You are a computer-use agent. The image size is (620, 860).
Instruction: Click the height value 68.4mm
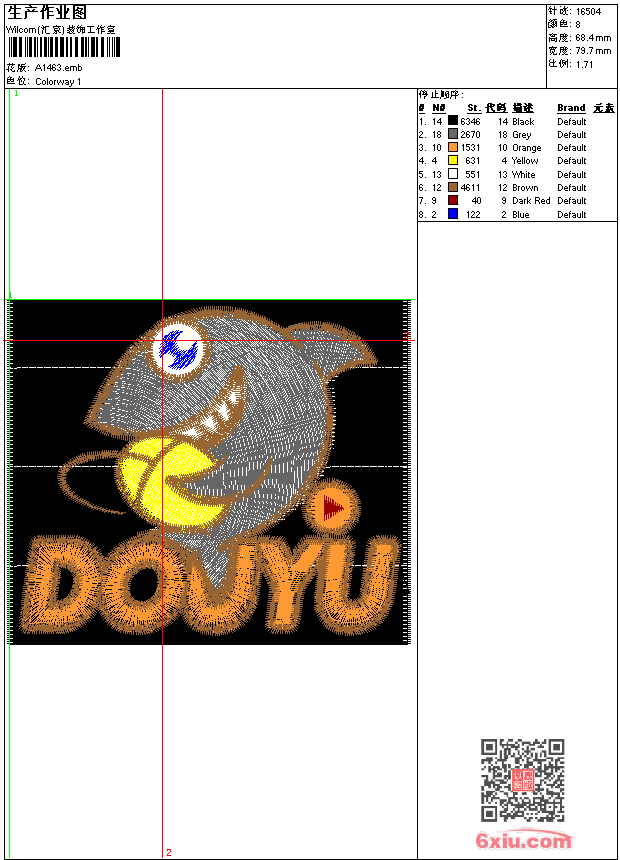(593, 38)
